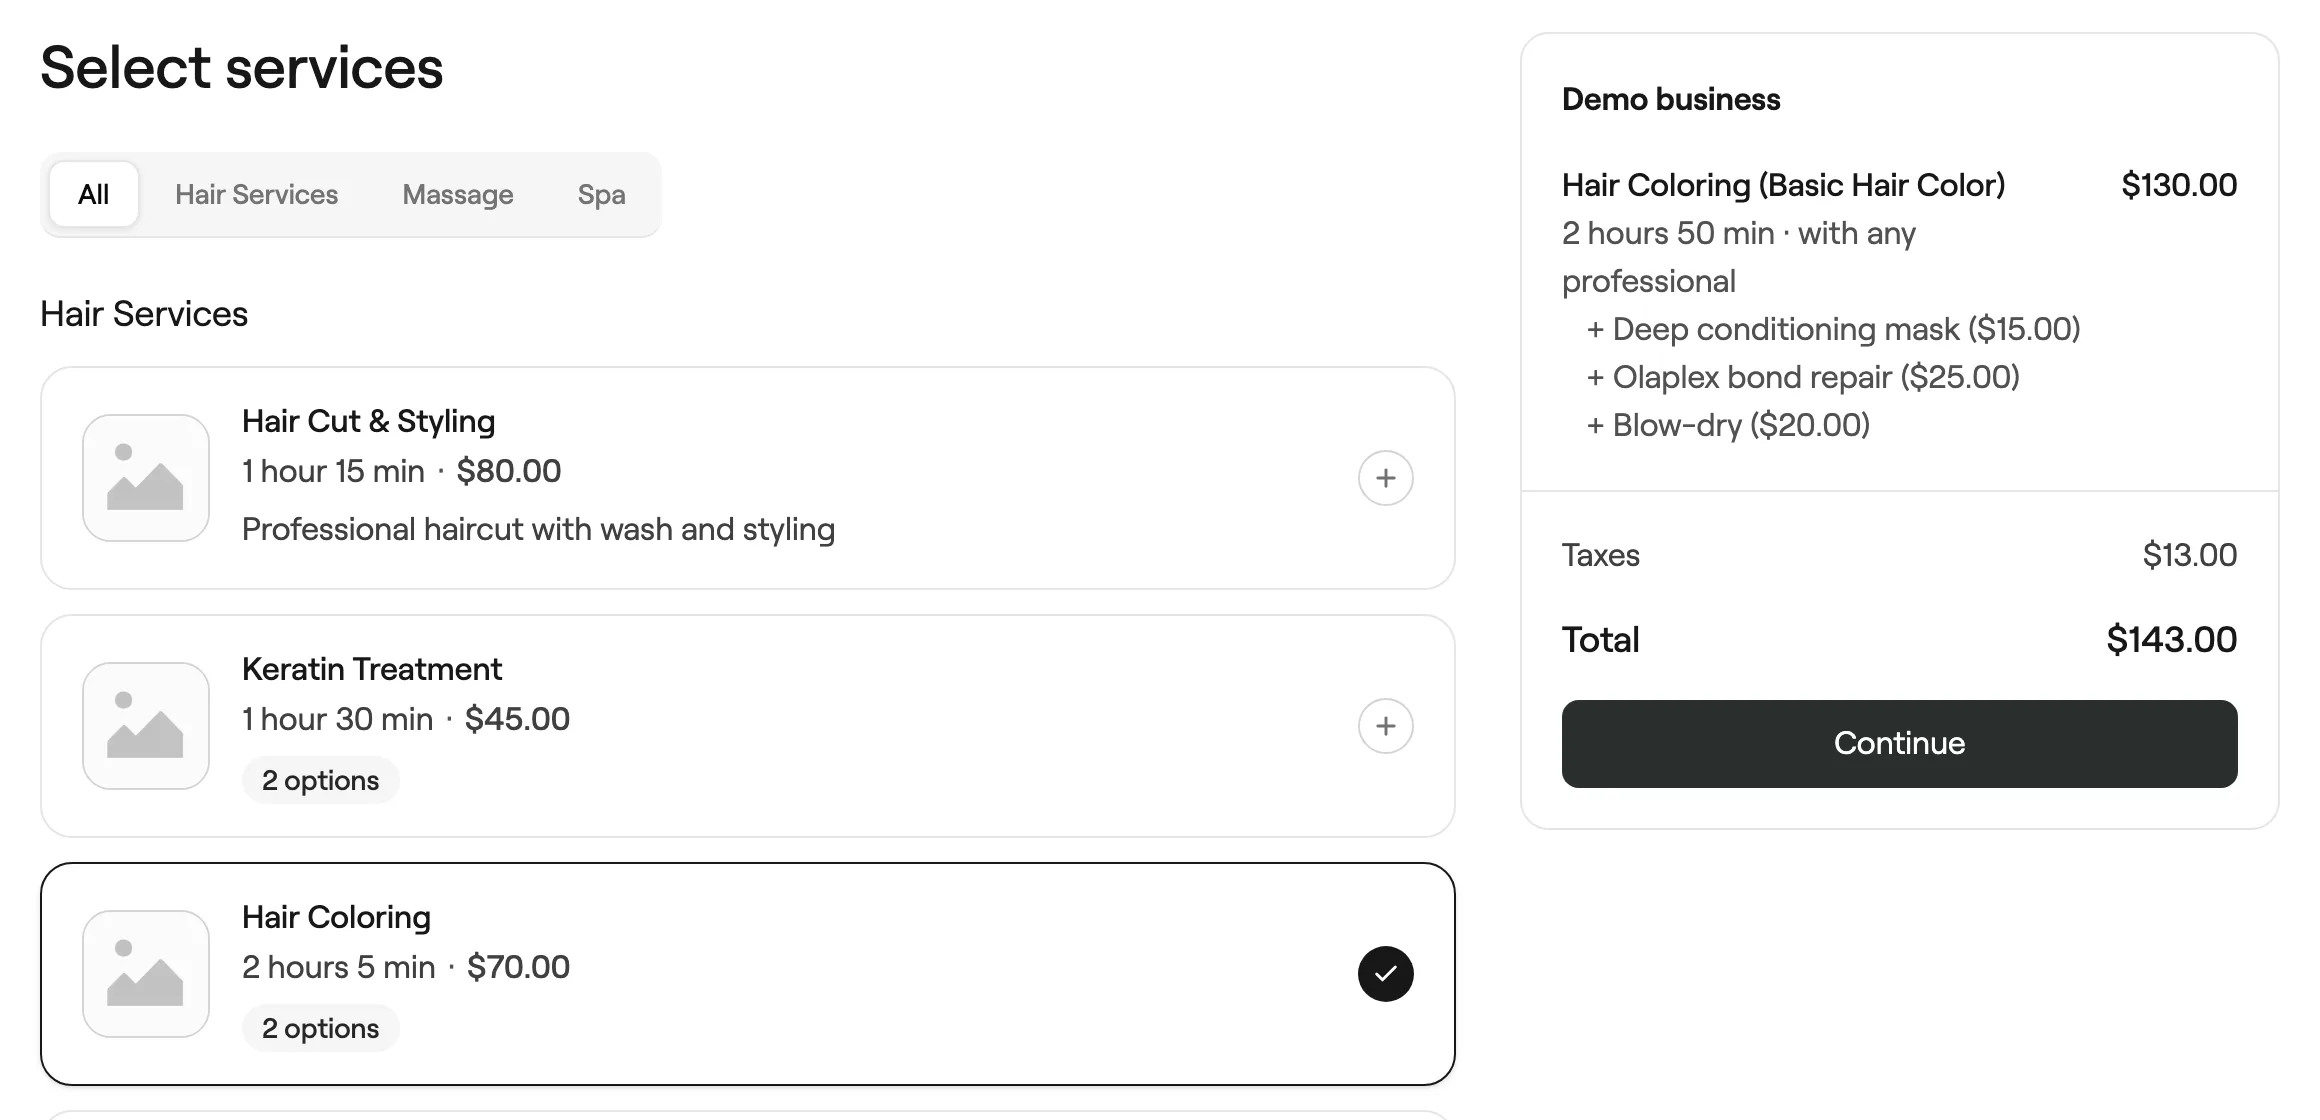Switch to the All tab

94,194
